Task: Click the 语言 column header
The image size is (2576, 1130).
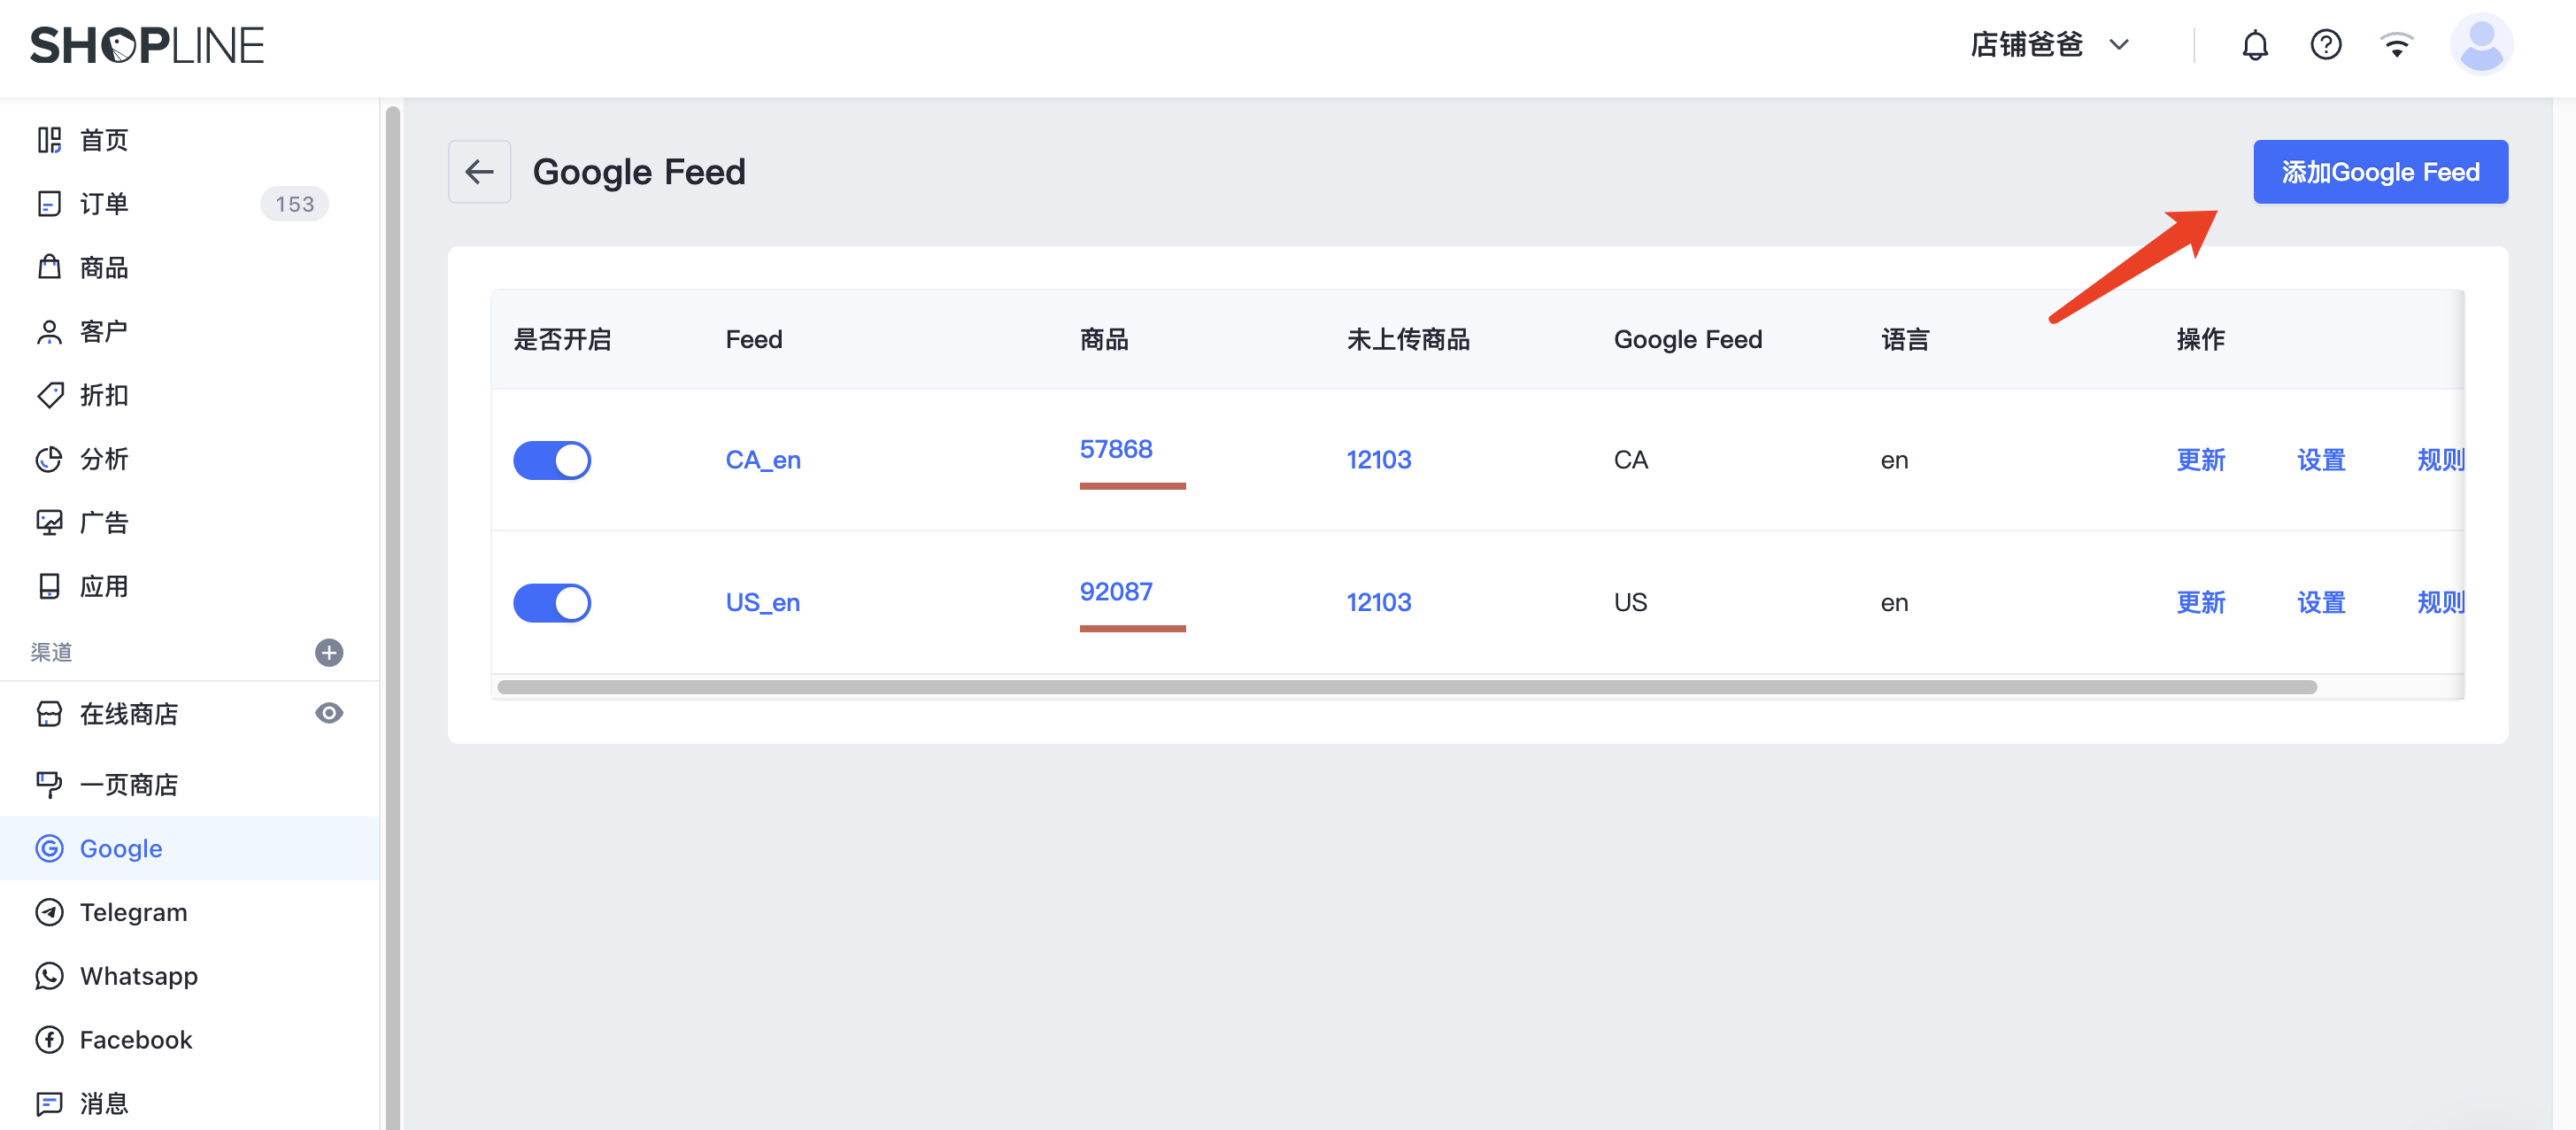Action: pyautogui.click(x=1905, y=340)
